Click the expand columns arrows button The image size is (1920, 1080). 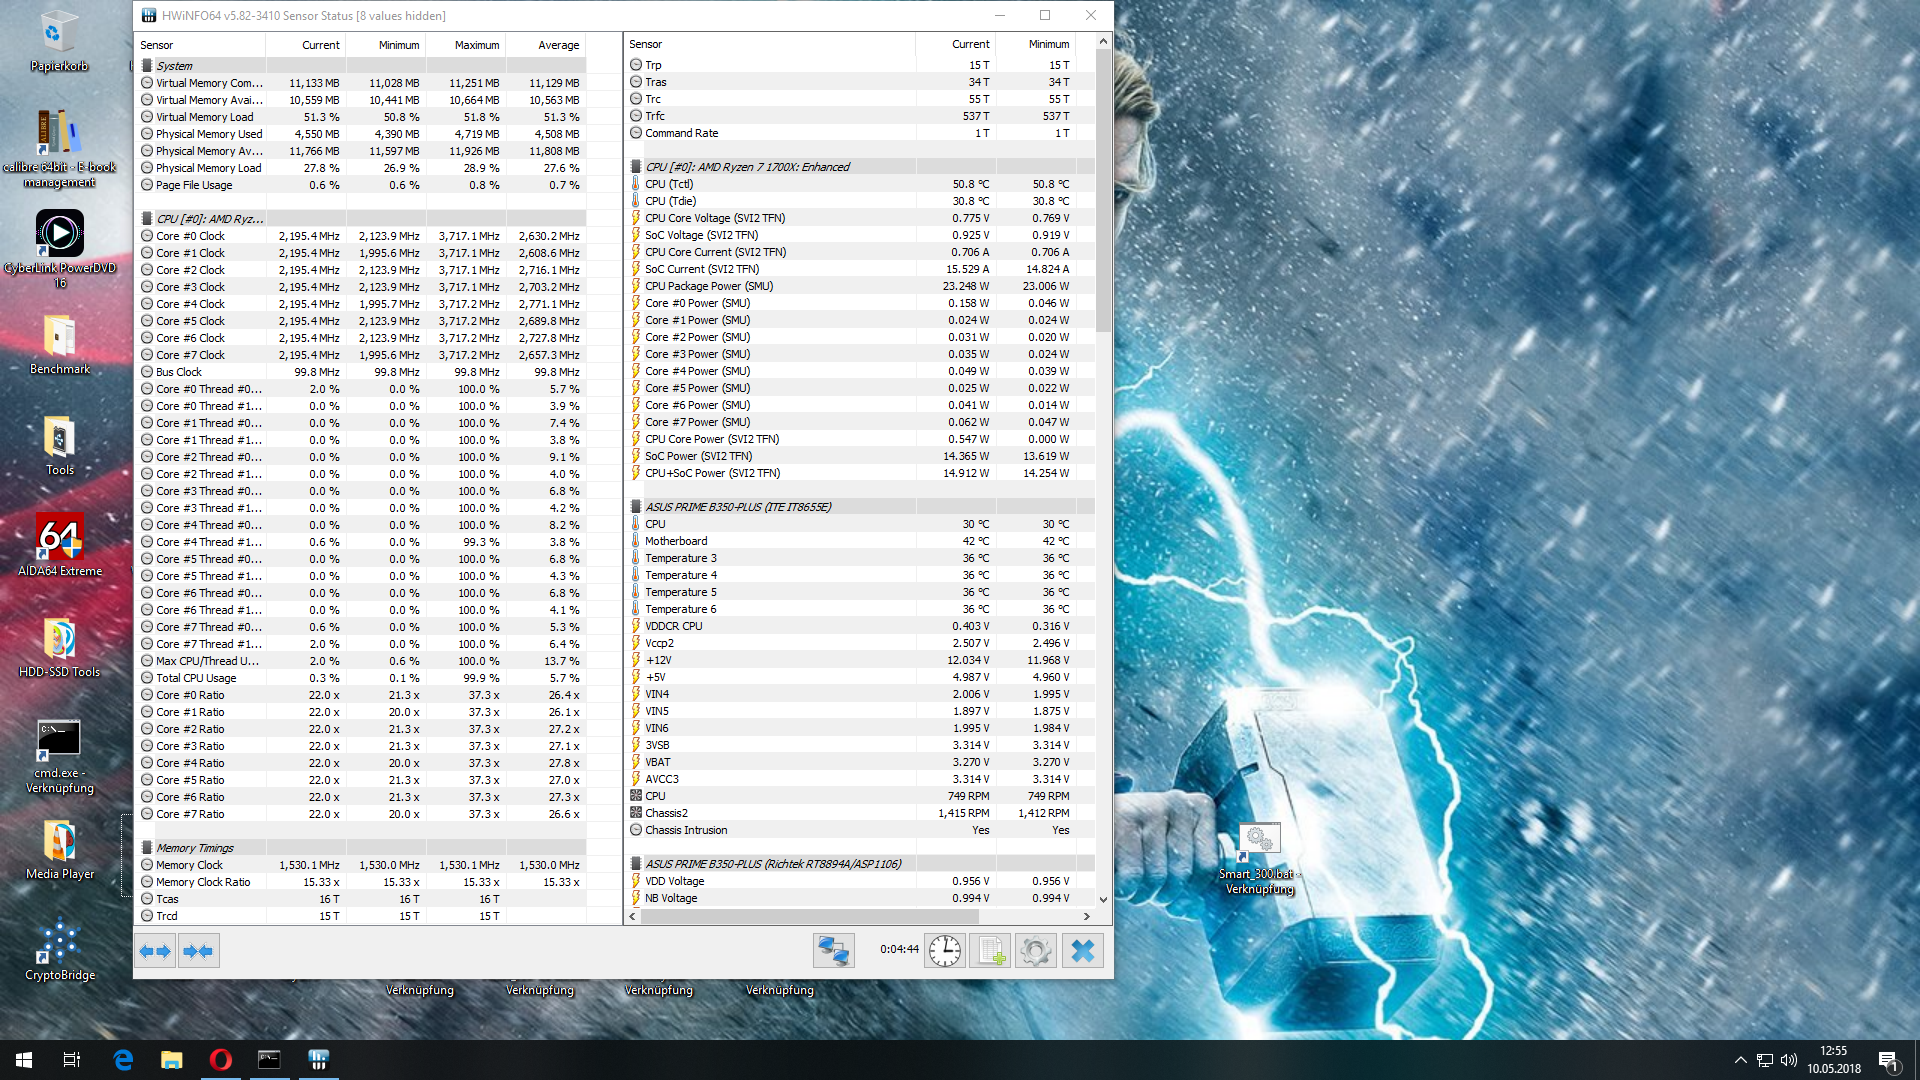click(x=155, y=951)
